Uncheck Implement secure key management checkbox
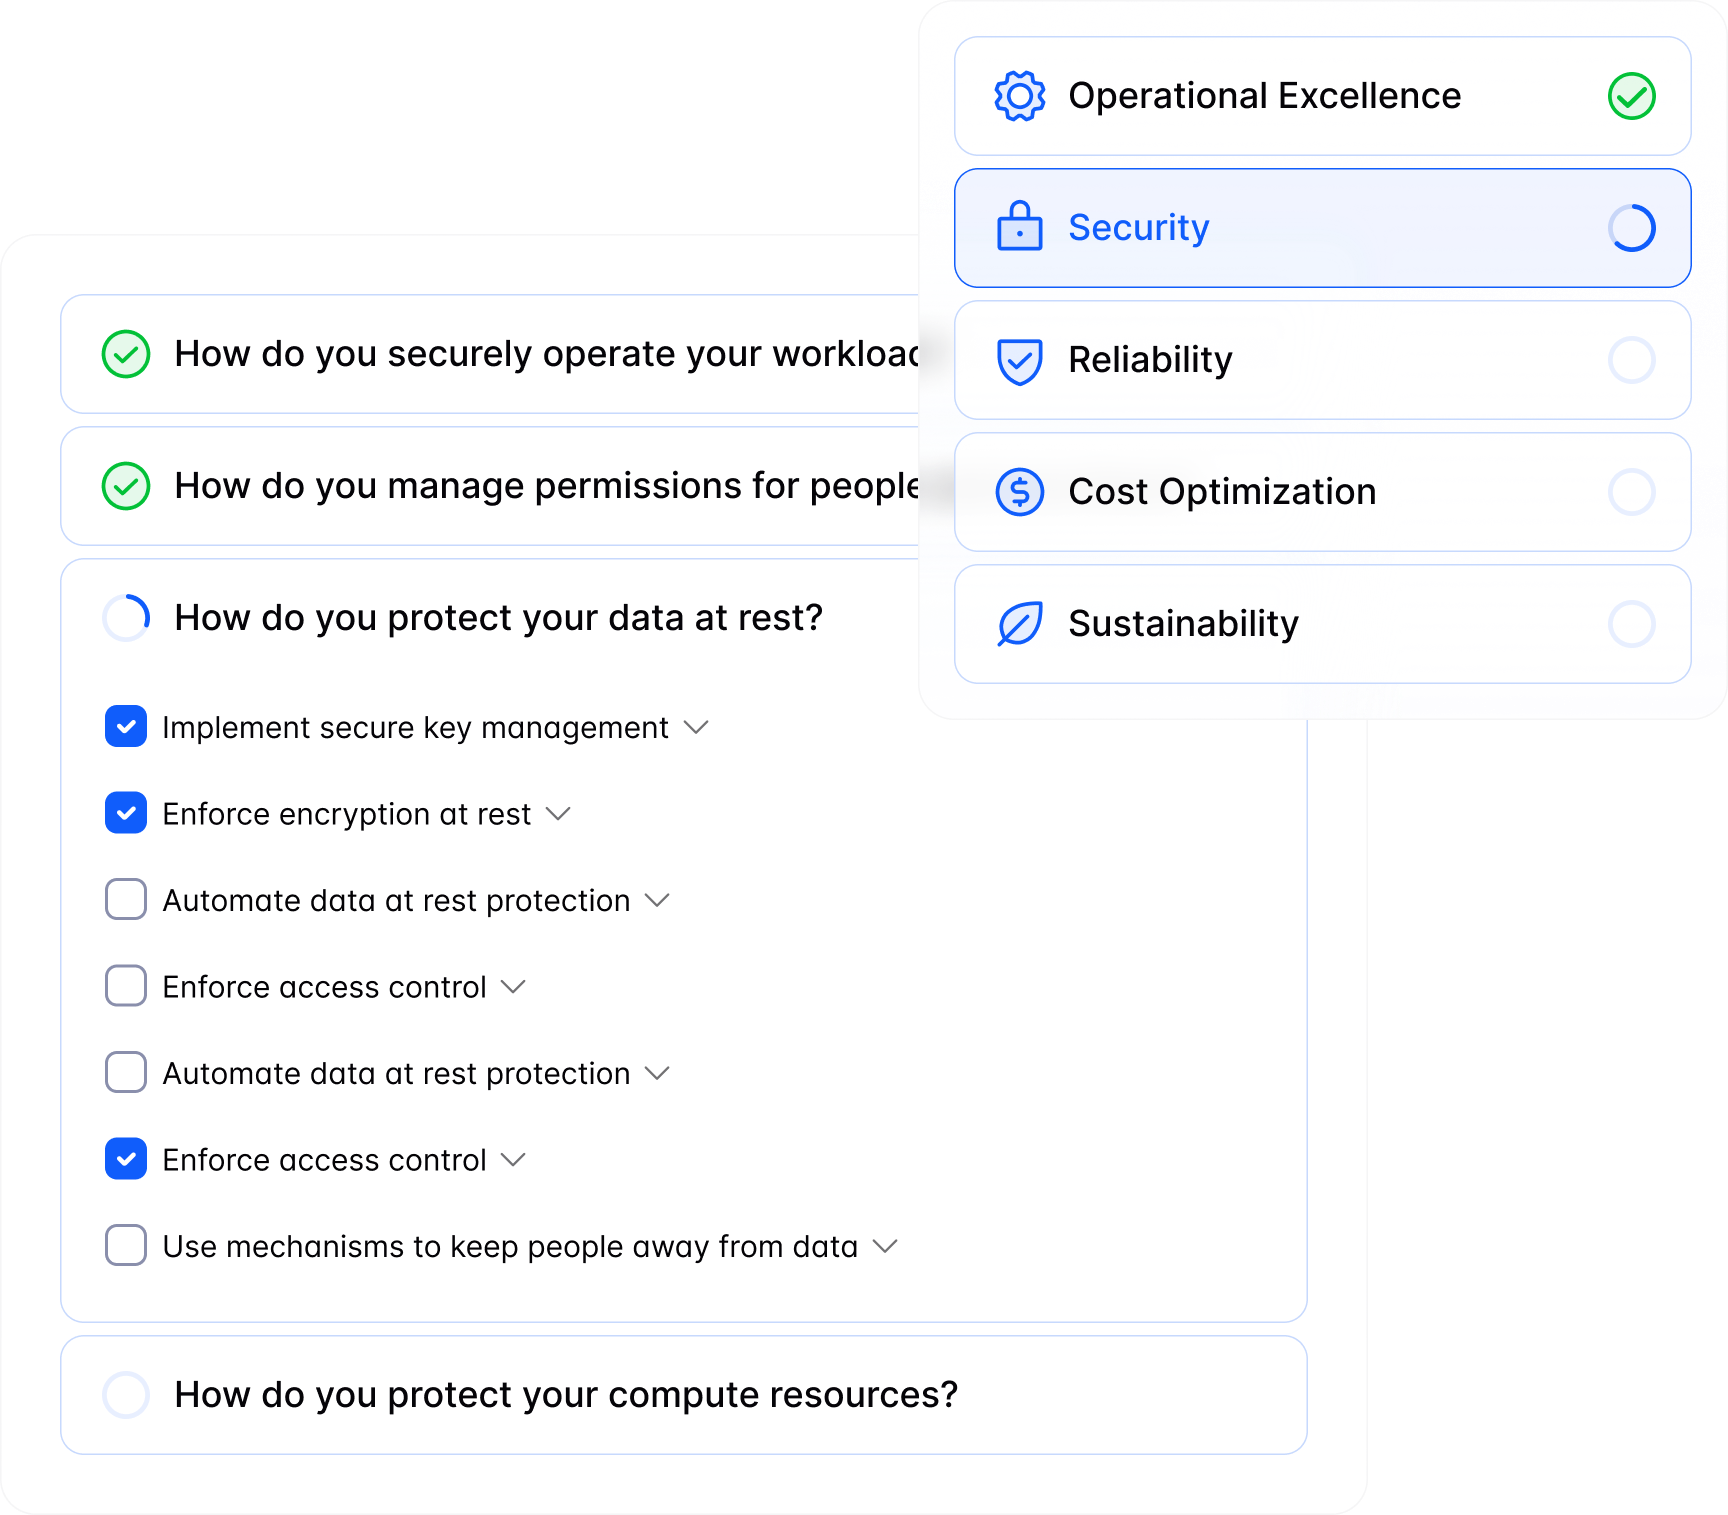The image size is (1728, 1515). coord(126,727)
